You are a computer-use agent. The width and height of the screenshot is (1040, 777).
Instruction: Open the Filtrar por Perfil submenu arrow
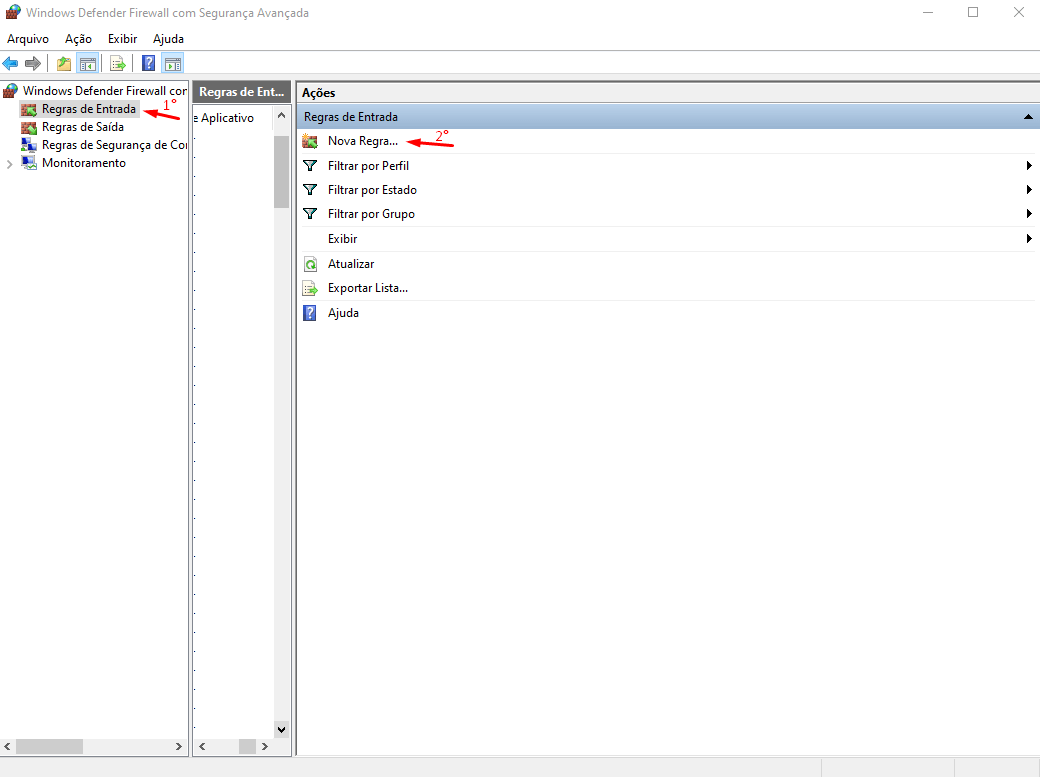(1029, 165)
